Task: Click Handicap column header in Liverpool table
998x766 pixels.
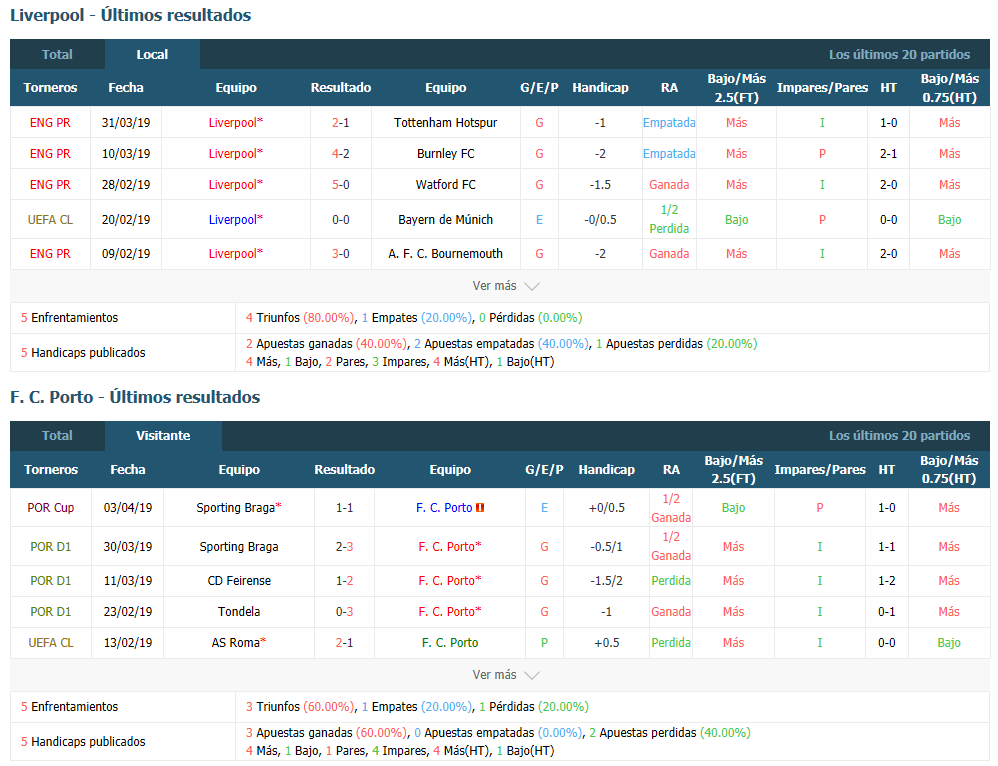Action: point(600,87)
